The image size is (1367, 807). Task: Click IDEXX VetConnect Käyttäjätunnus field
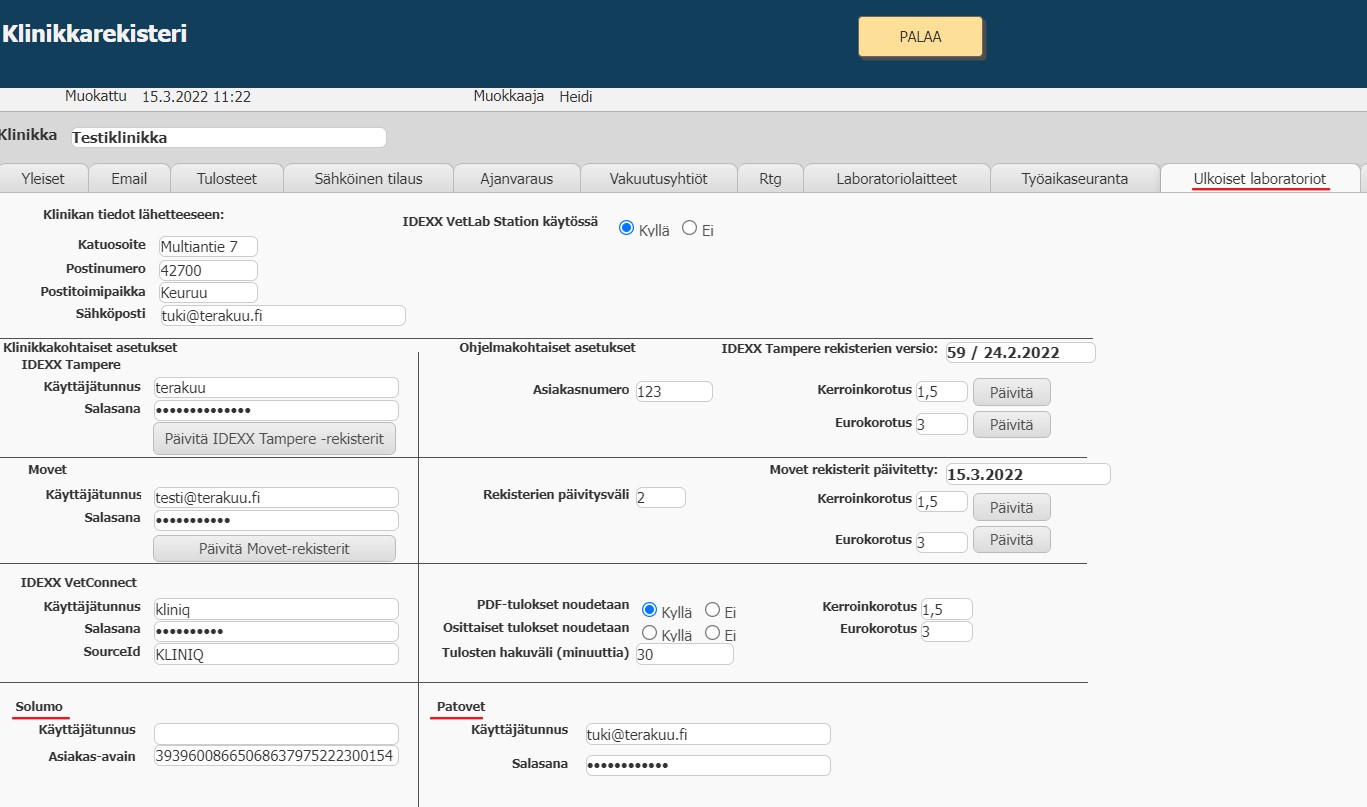(276, 608)
